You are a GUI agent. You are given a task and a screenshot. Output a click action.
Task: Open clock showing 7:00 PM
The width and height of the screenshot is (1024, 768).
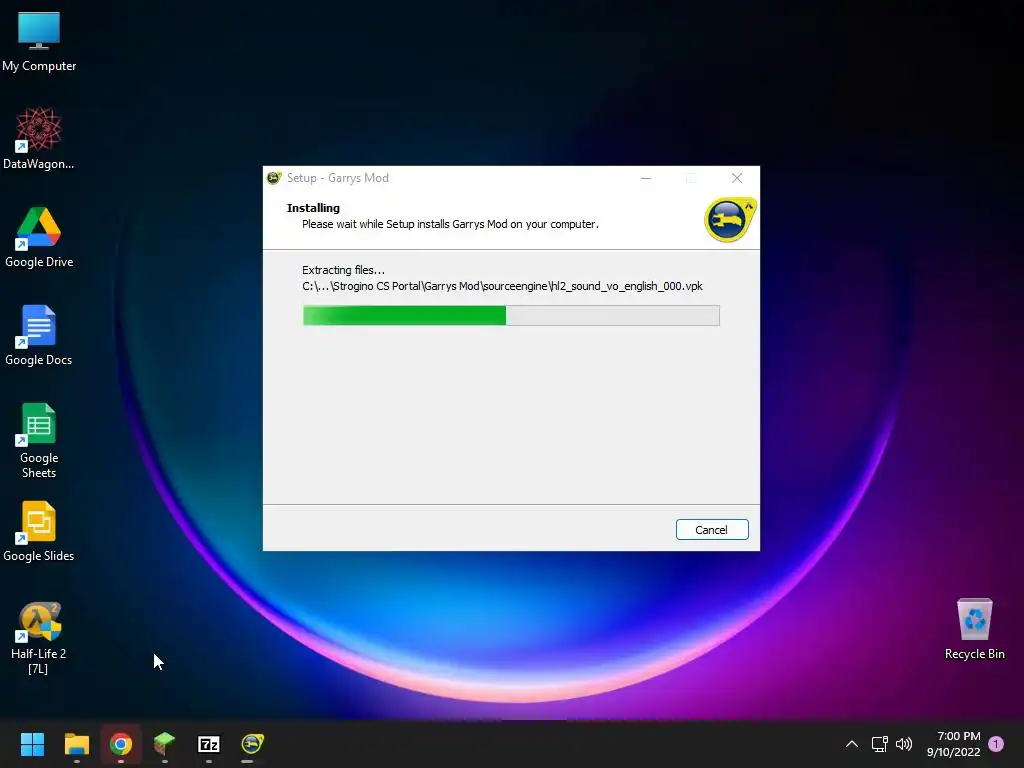coord(954,744)
